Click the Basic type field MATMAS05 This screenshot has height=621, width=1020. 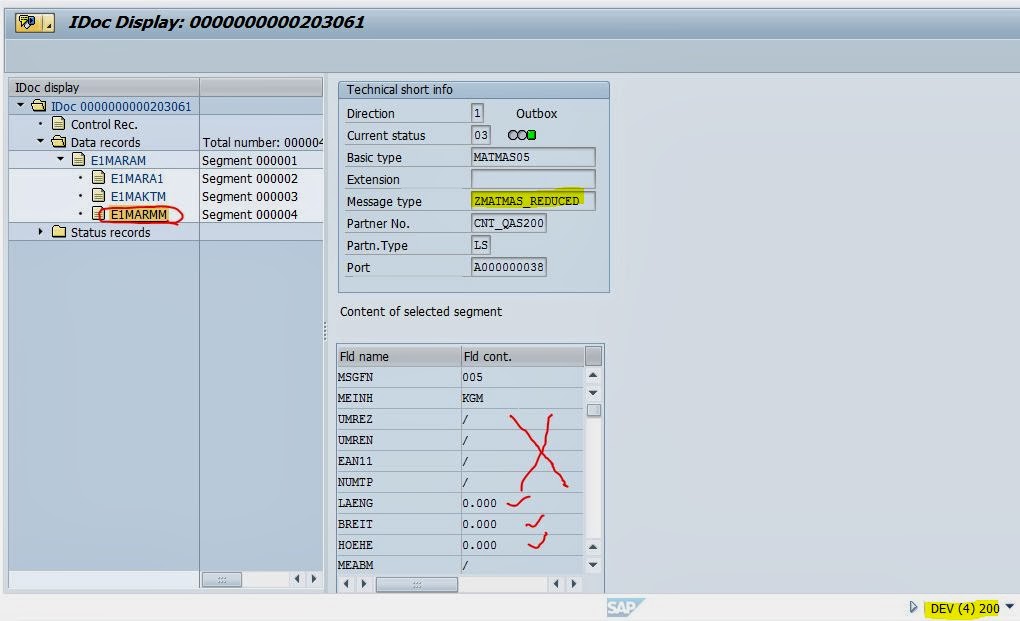click(533, 157)
